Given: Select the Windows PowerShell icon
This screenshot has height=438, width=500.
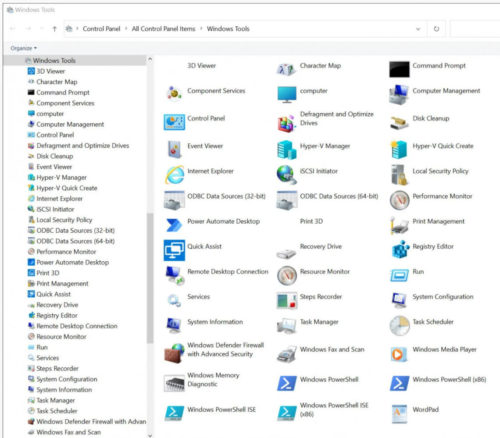Looking at the screenshot, I should (x=287, y=383).
